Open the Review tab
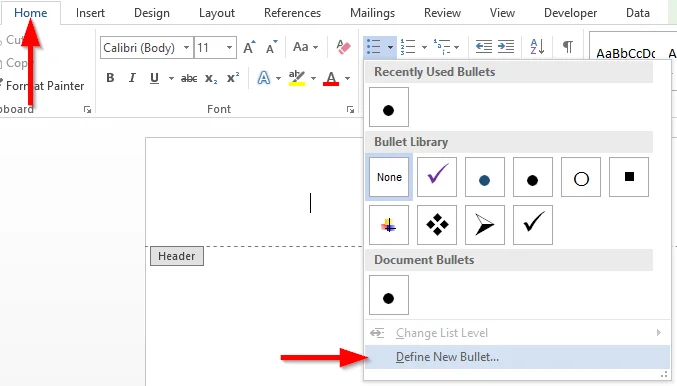Viewport: 677px width, 386px height. point(442,13)
